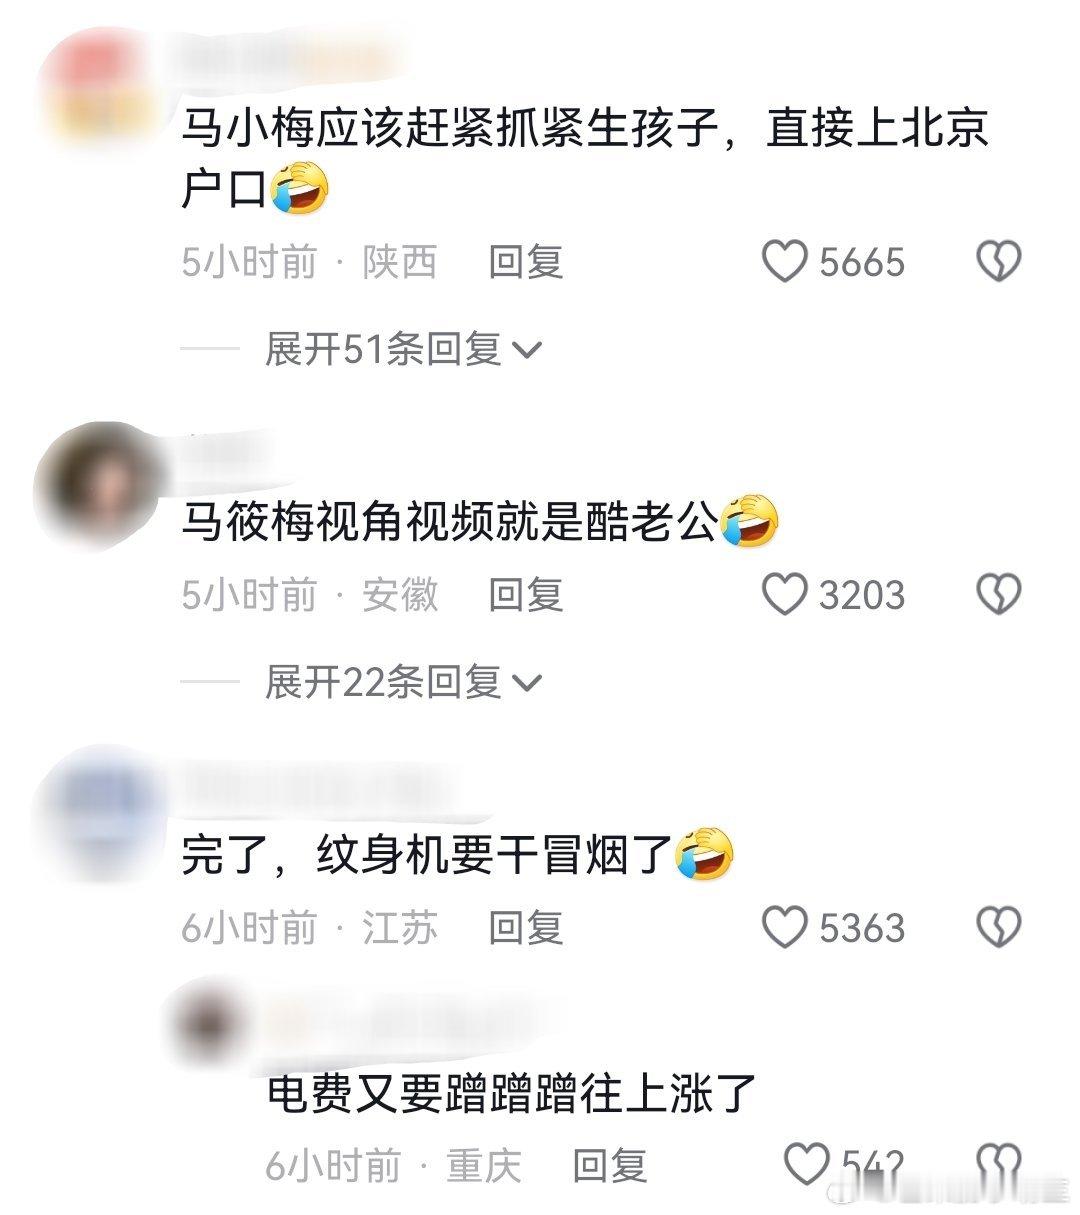Viewport: 1080px width, 1215px height.
Task: Tap the chevron next to 展开51条回复
Action: tap(527, 350)
